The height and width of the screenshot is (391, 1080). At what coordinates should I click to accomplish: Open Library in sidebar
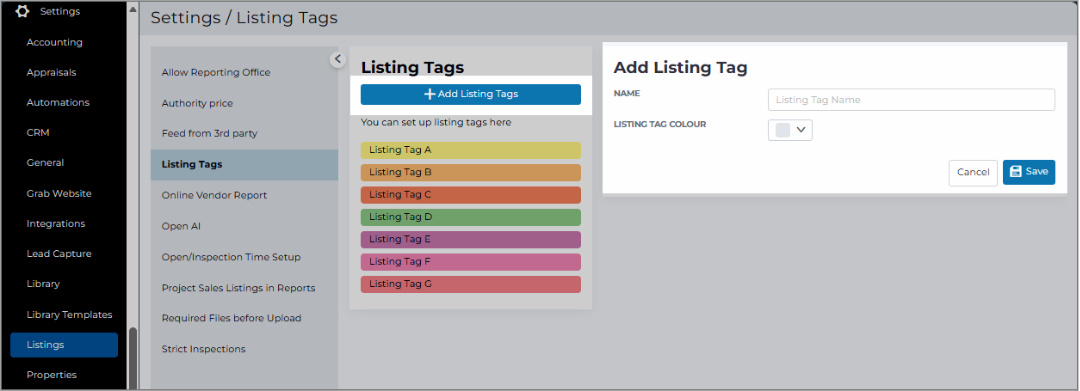pos(43,284)
